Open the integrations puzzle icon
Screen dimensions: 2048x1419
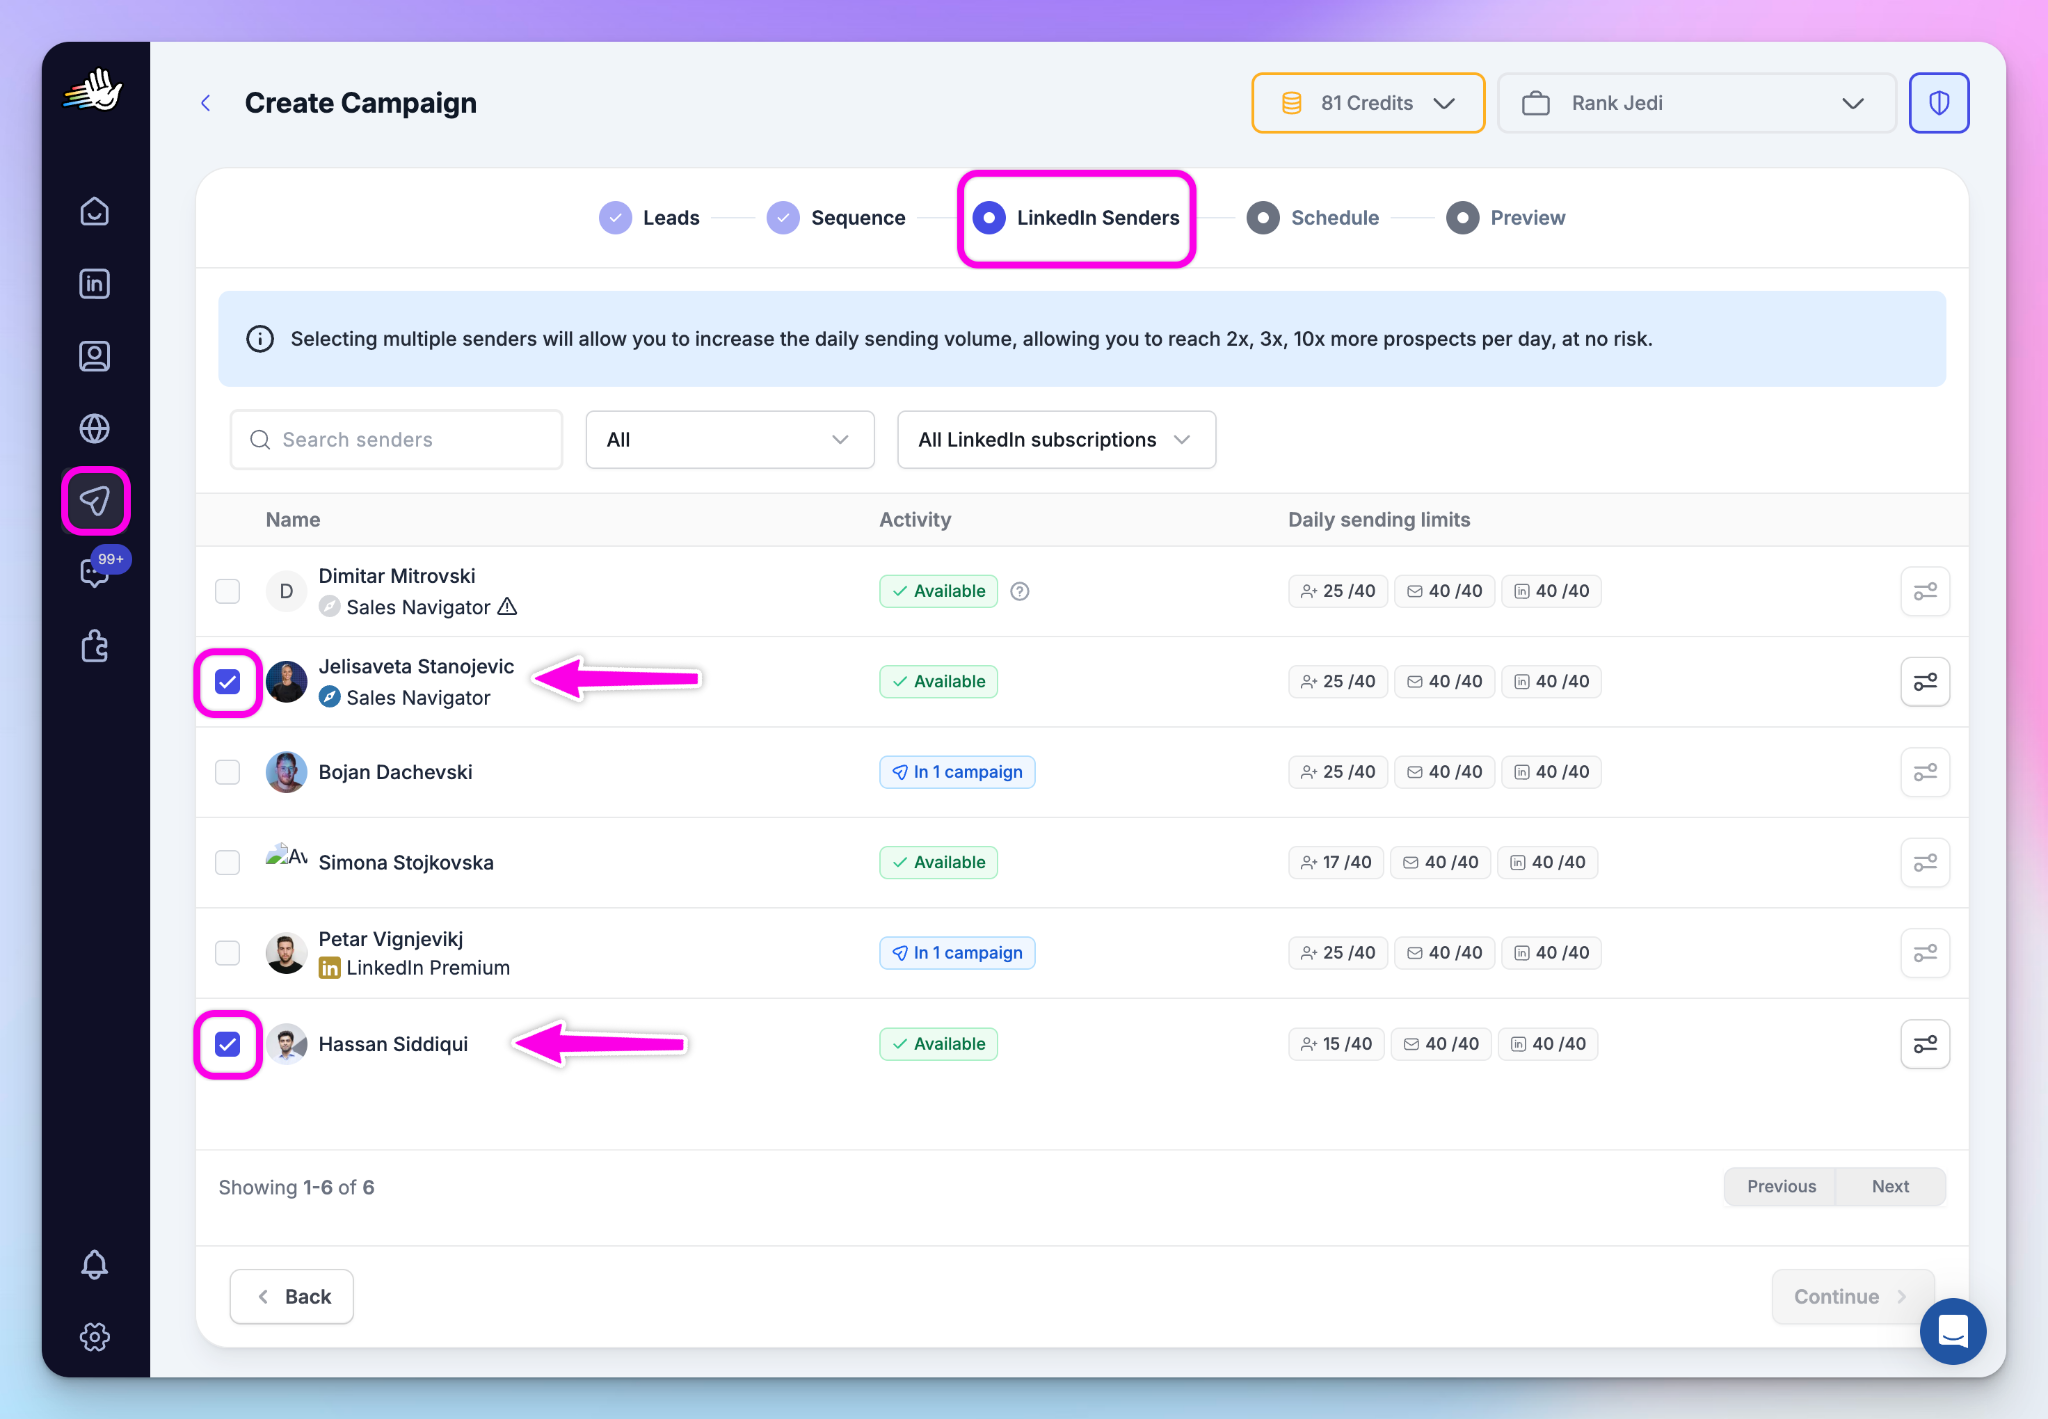pos(95,645)
